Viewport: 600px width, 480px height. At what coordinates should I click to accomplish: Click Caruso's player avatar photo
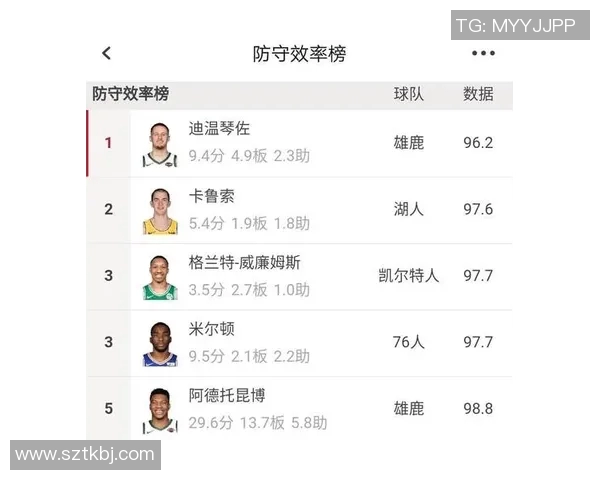tap(159, 210)
